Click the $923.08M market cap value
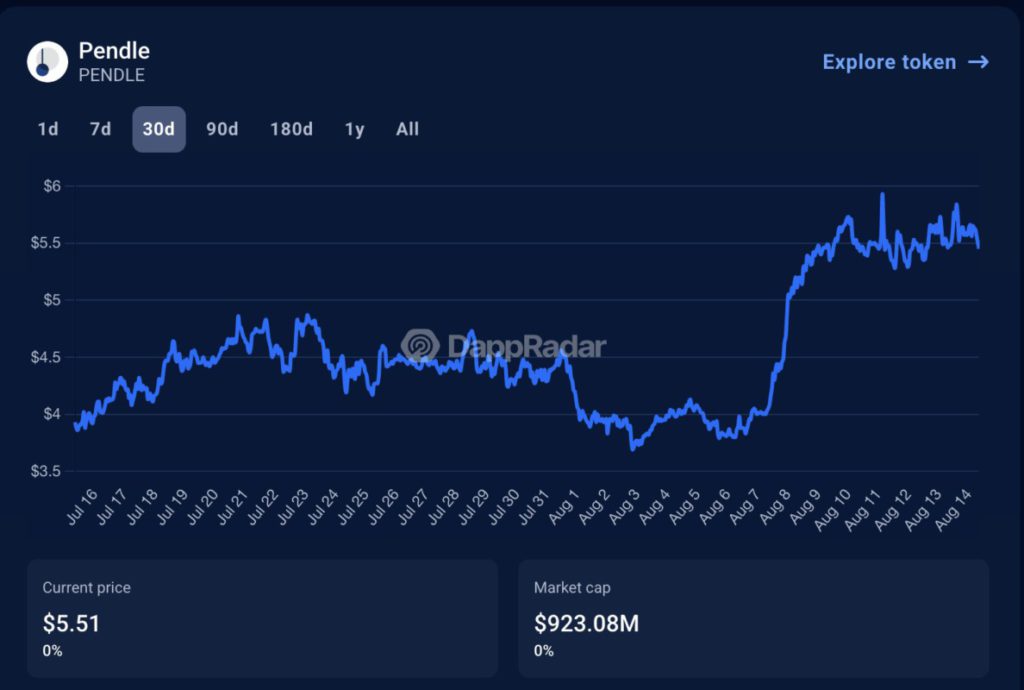Viewport: 1024px width, 690px height. pos(586,624)
